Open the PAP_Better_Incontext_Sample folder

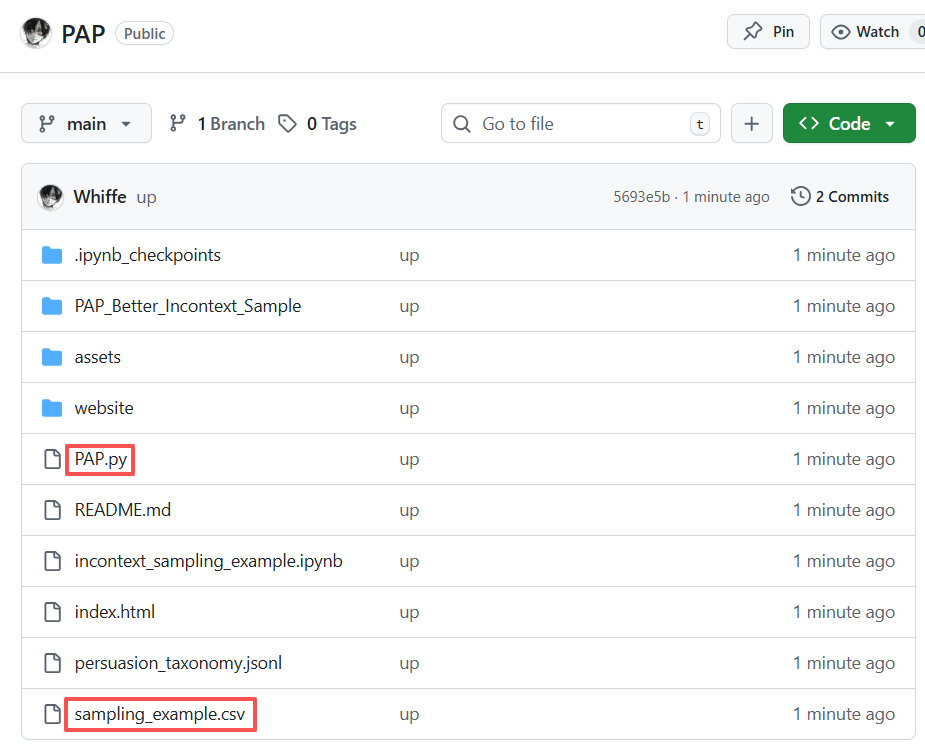[x=188, y=306]
